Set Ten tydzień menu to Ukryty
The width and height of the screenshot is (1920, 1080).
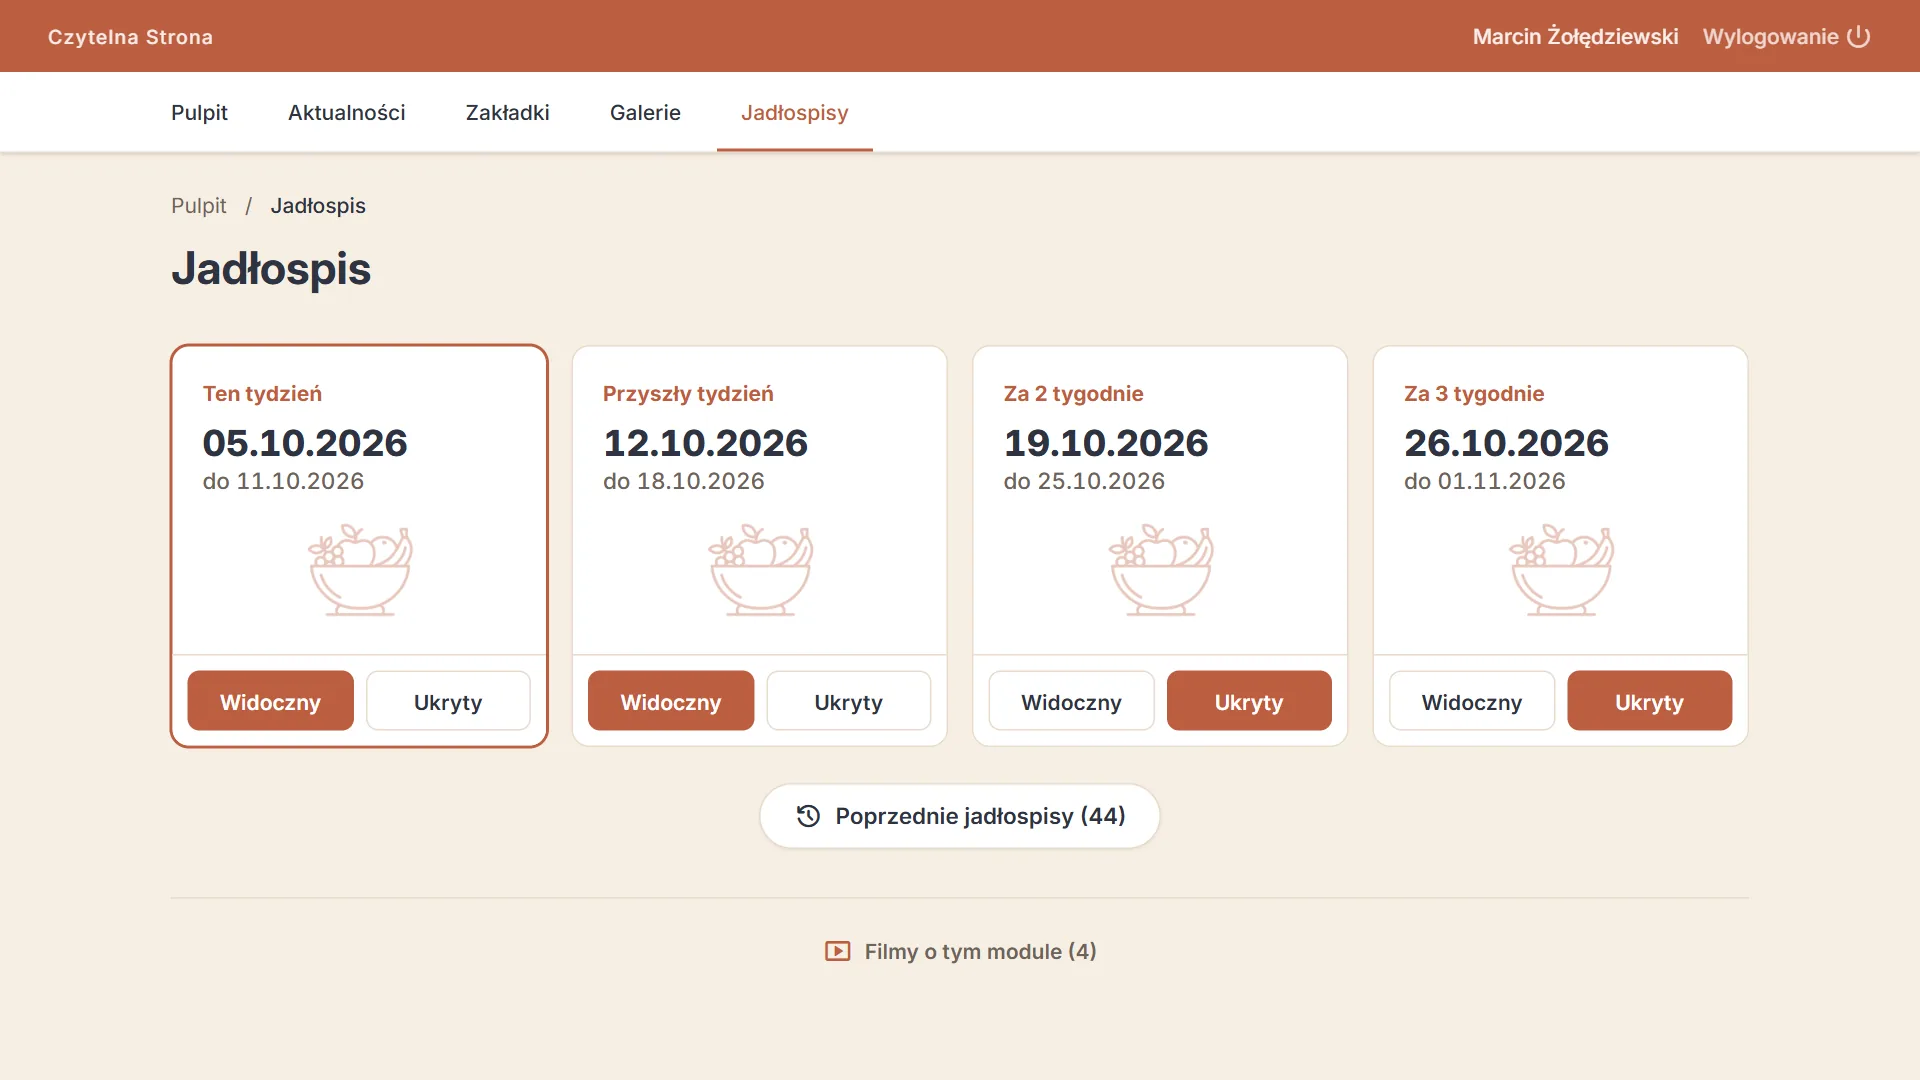point(448,701)
